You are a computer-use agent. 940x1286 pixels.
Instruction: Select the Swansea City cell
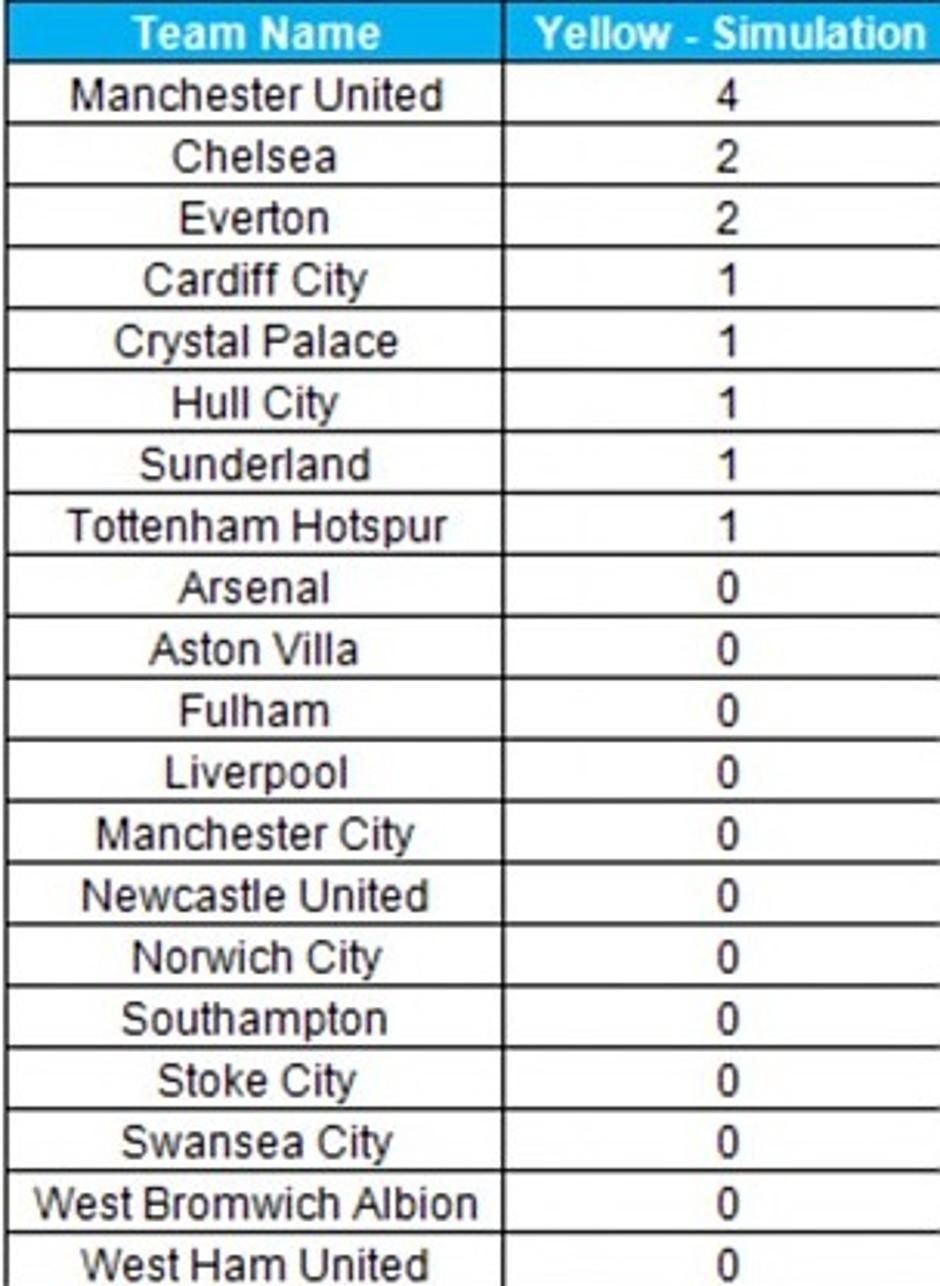[x=256, y=1142]
